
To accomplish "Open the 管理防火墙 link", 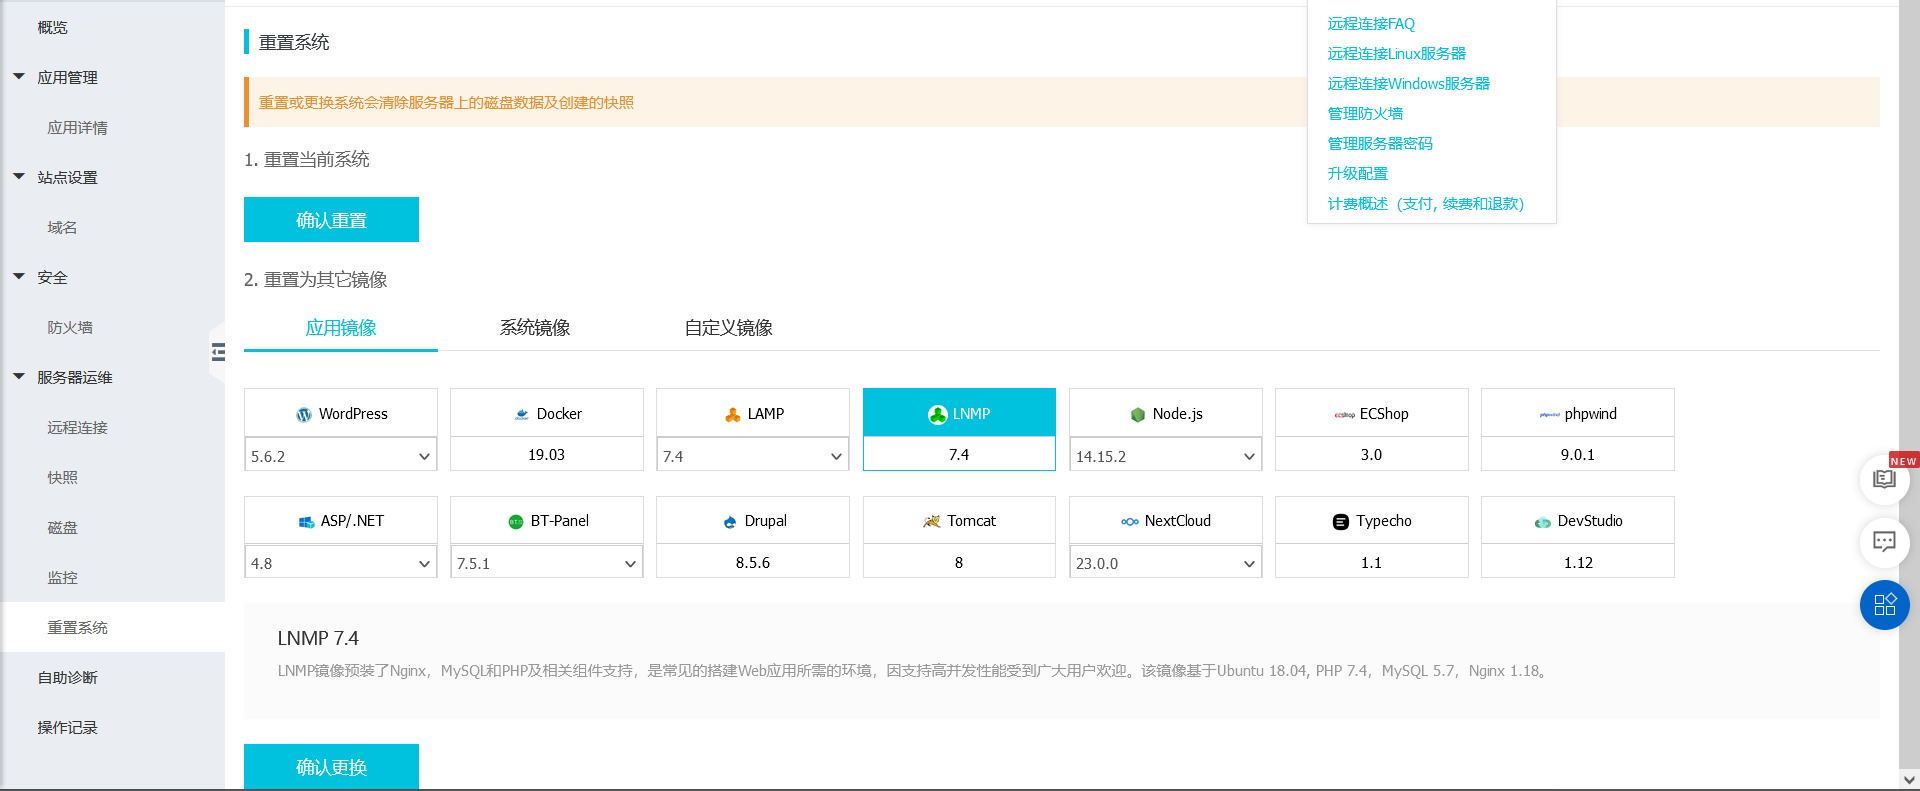I will pyautogui.click(x=1365, y=113).
